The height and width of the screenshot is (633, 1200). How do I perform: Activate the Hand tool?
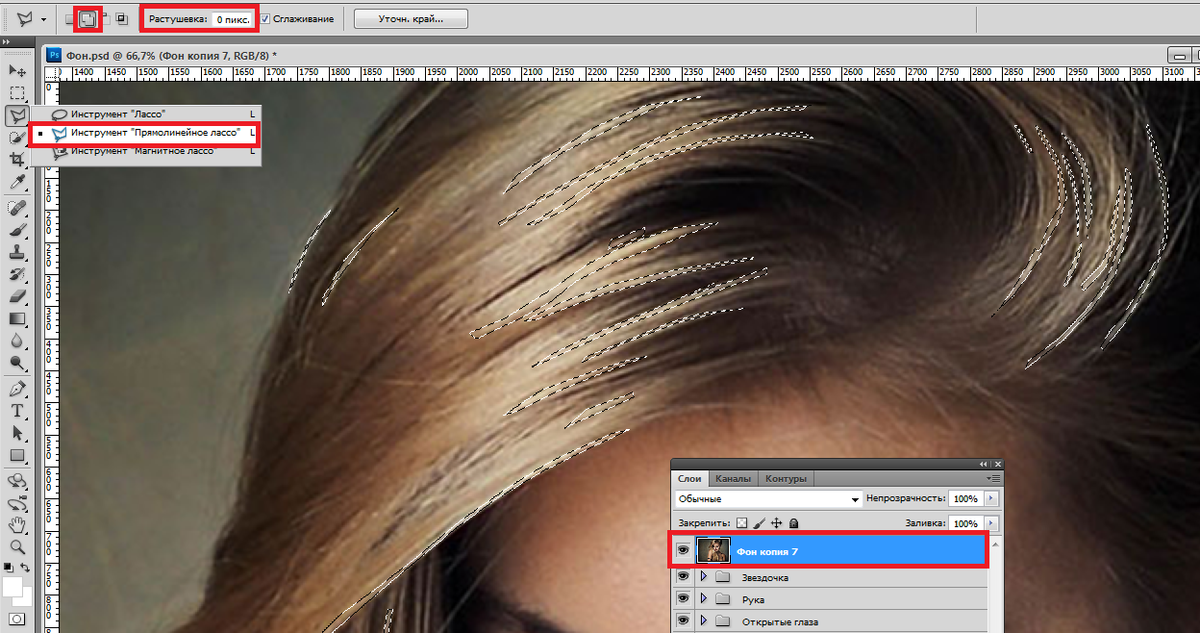pos(17,525)
